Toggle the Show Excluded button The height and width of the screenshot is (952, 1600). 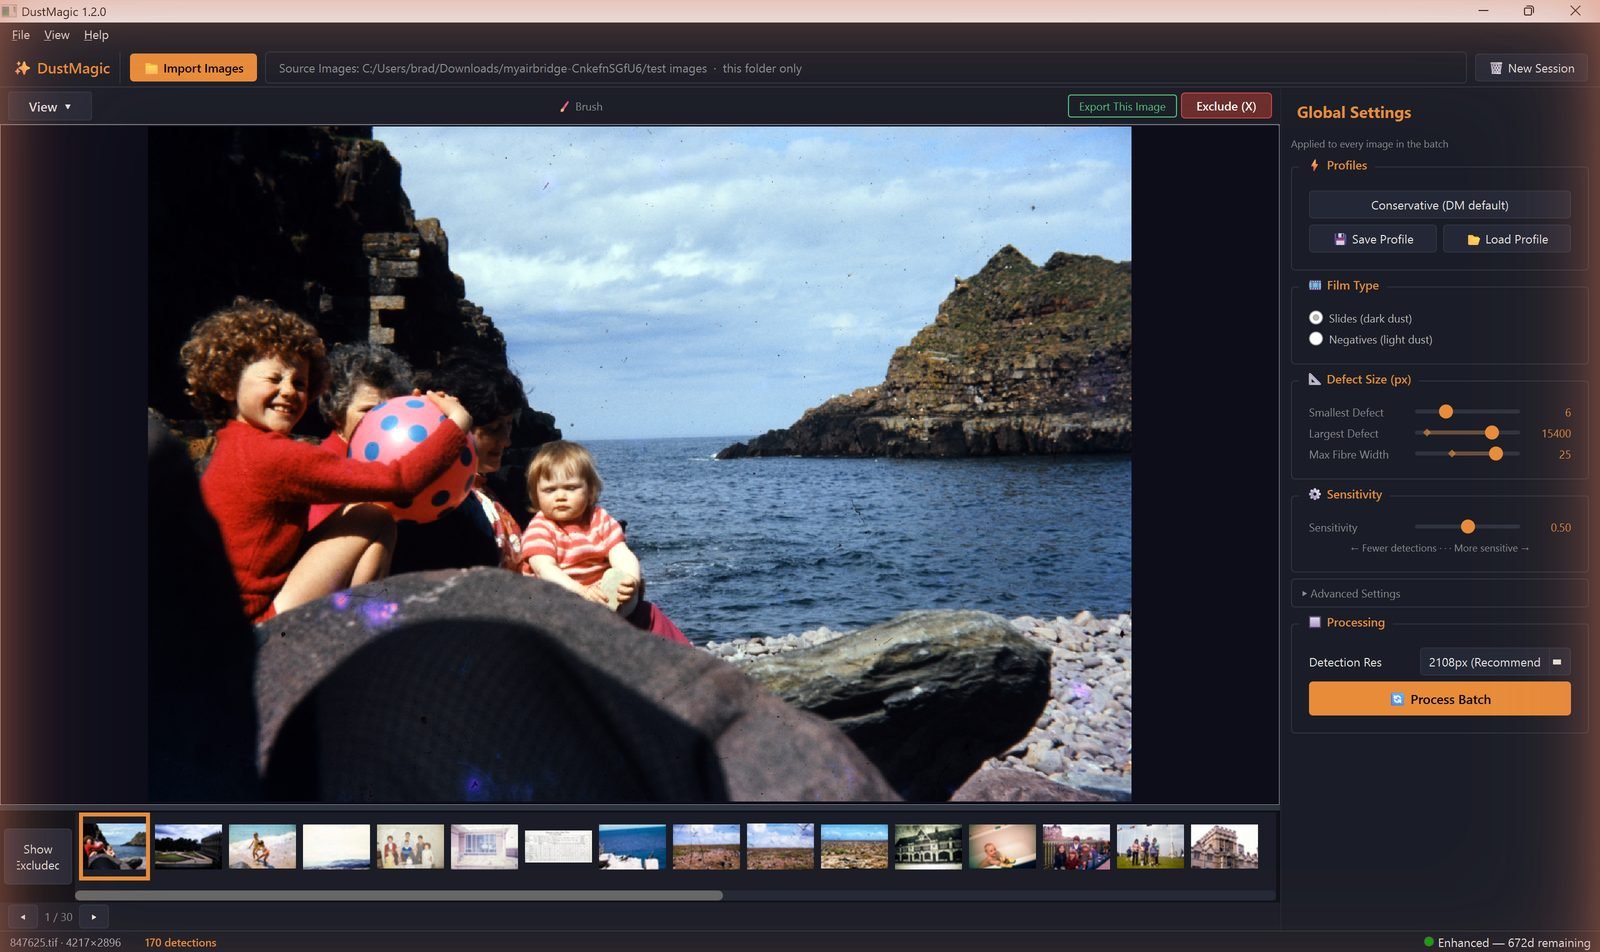click(x=38, y=857)
